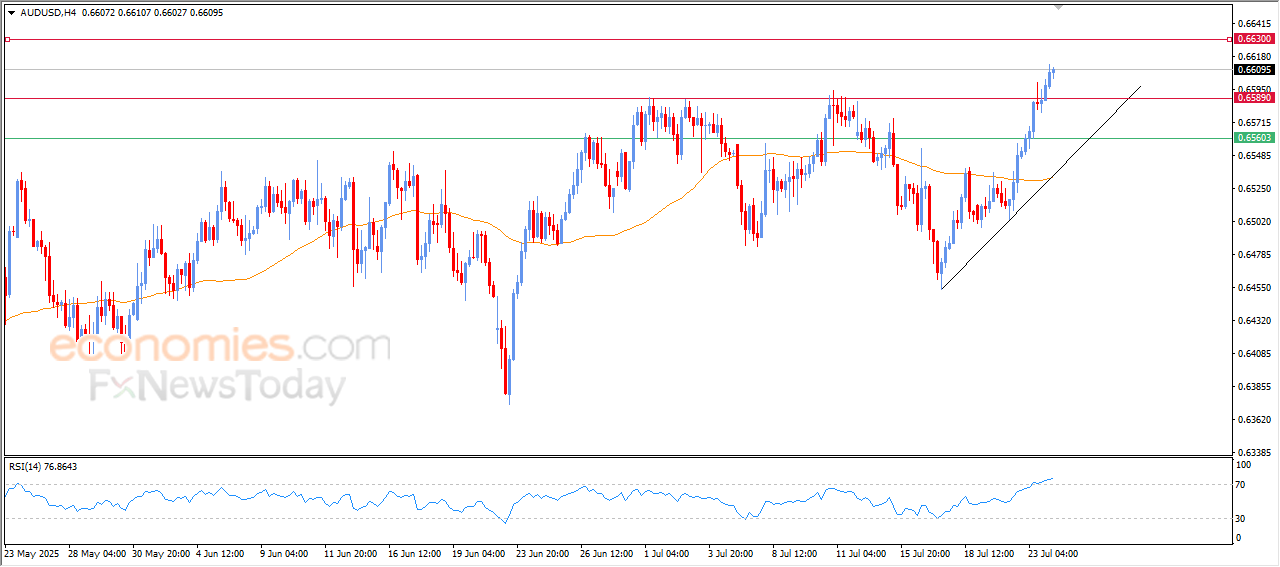Select the green horizontal line at 0.65603
The height and width of the screenshot is (567, 1280).
[617, 138]
